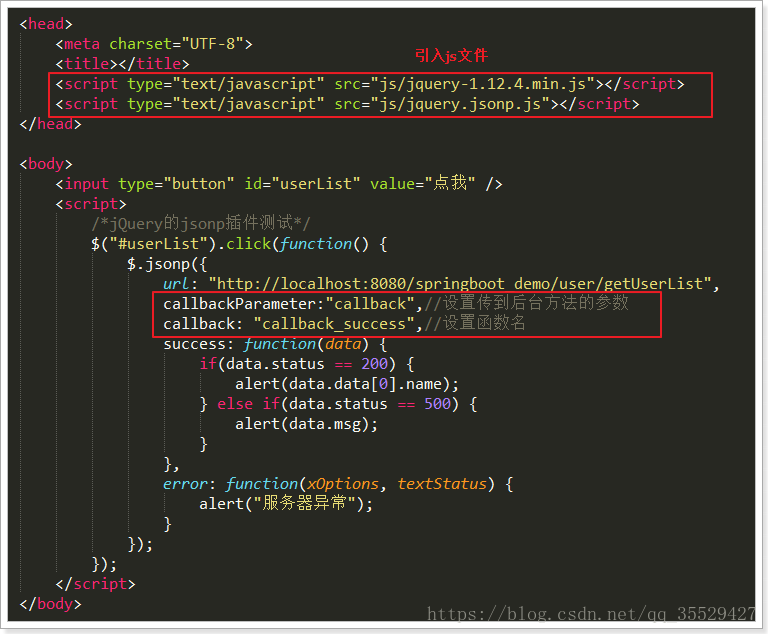Click the alert(data.data[0].name) line
Viewport: 768px width, 634px height.
[x=347, y=384]
